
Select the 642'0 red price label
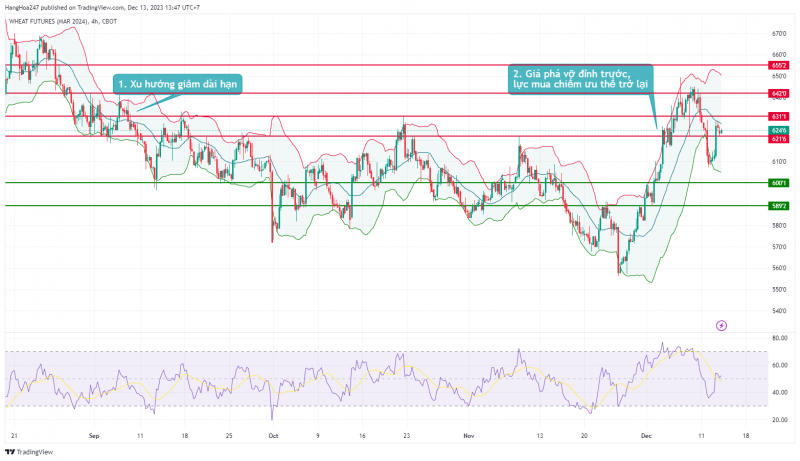[779, 93]
